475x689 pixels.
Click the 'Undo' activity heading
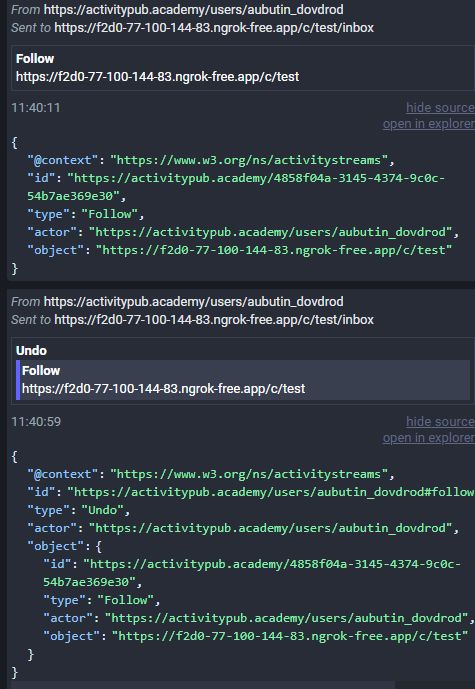click(31, 351)
